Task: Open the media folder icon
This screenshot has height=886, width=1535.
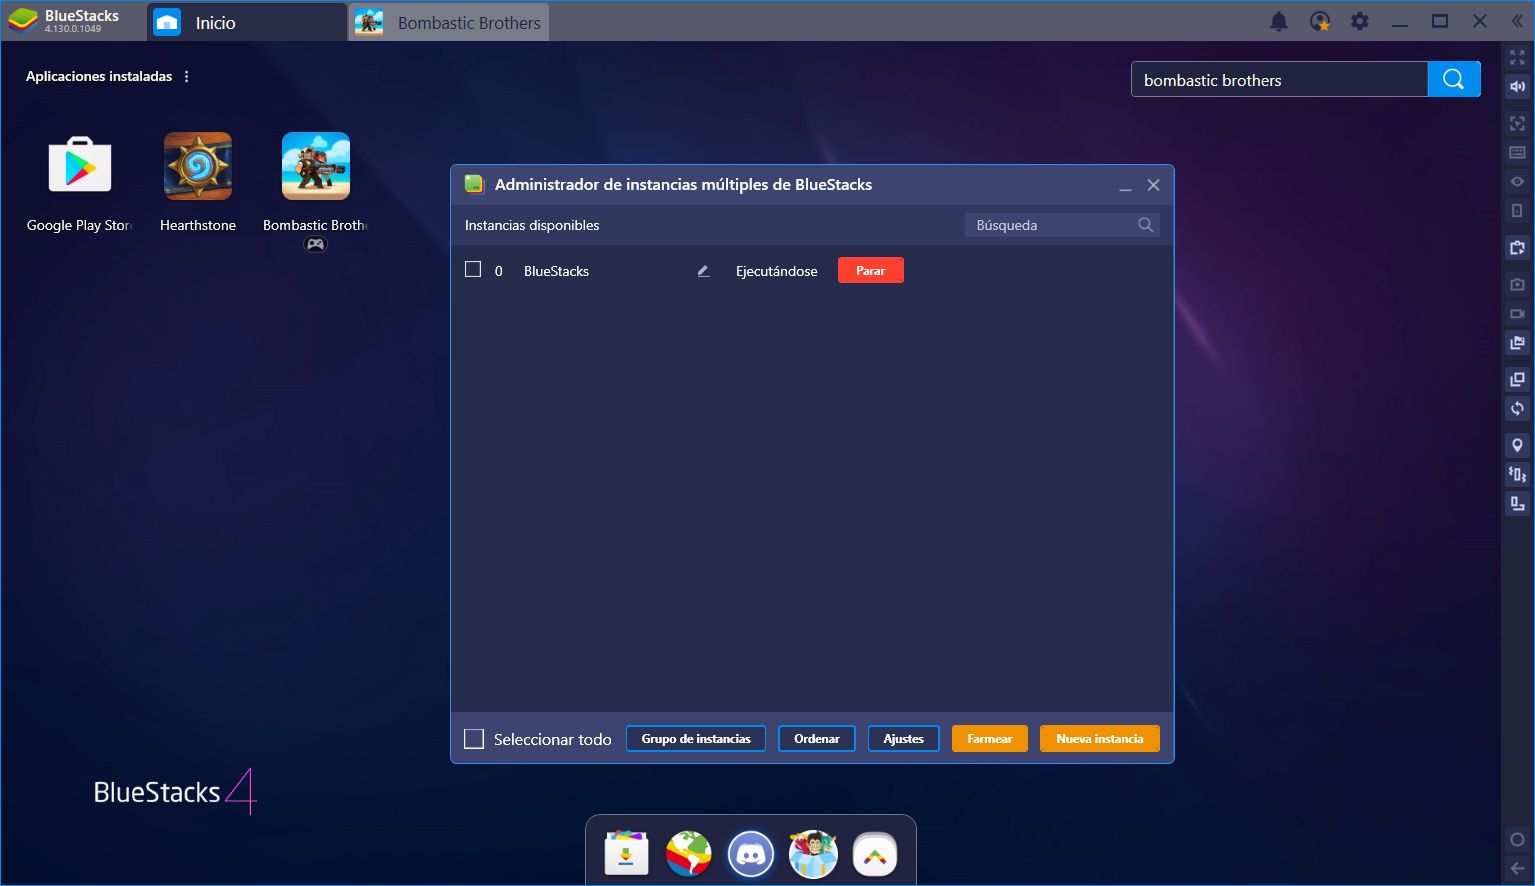Action: [x=1517, y=343]
